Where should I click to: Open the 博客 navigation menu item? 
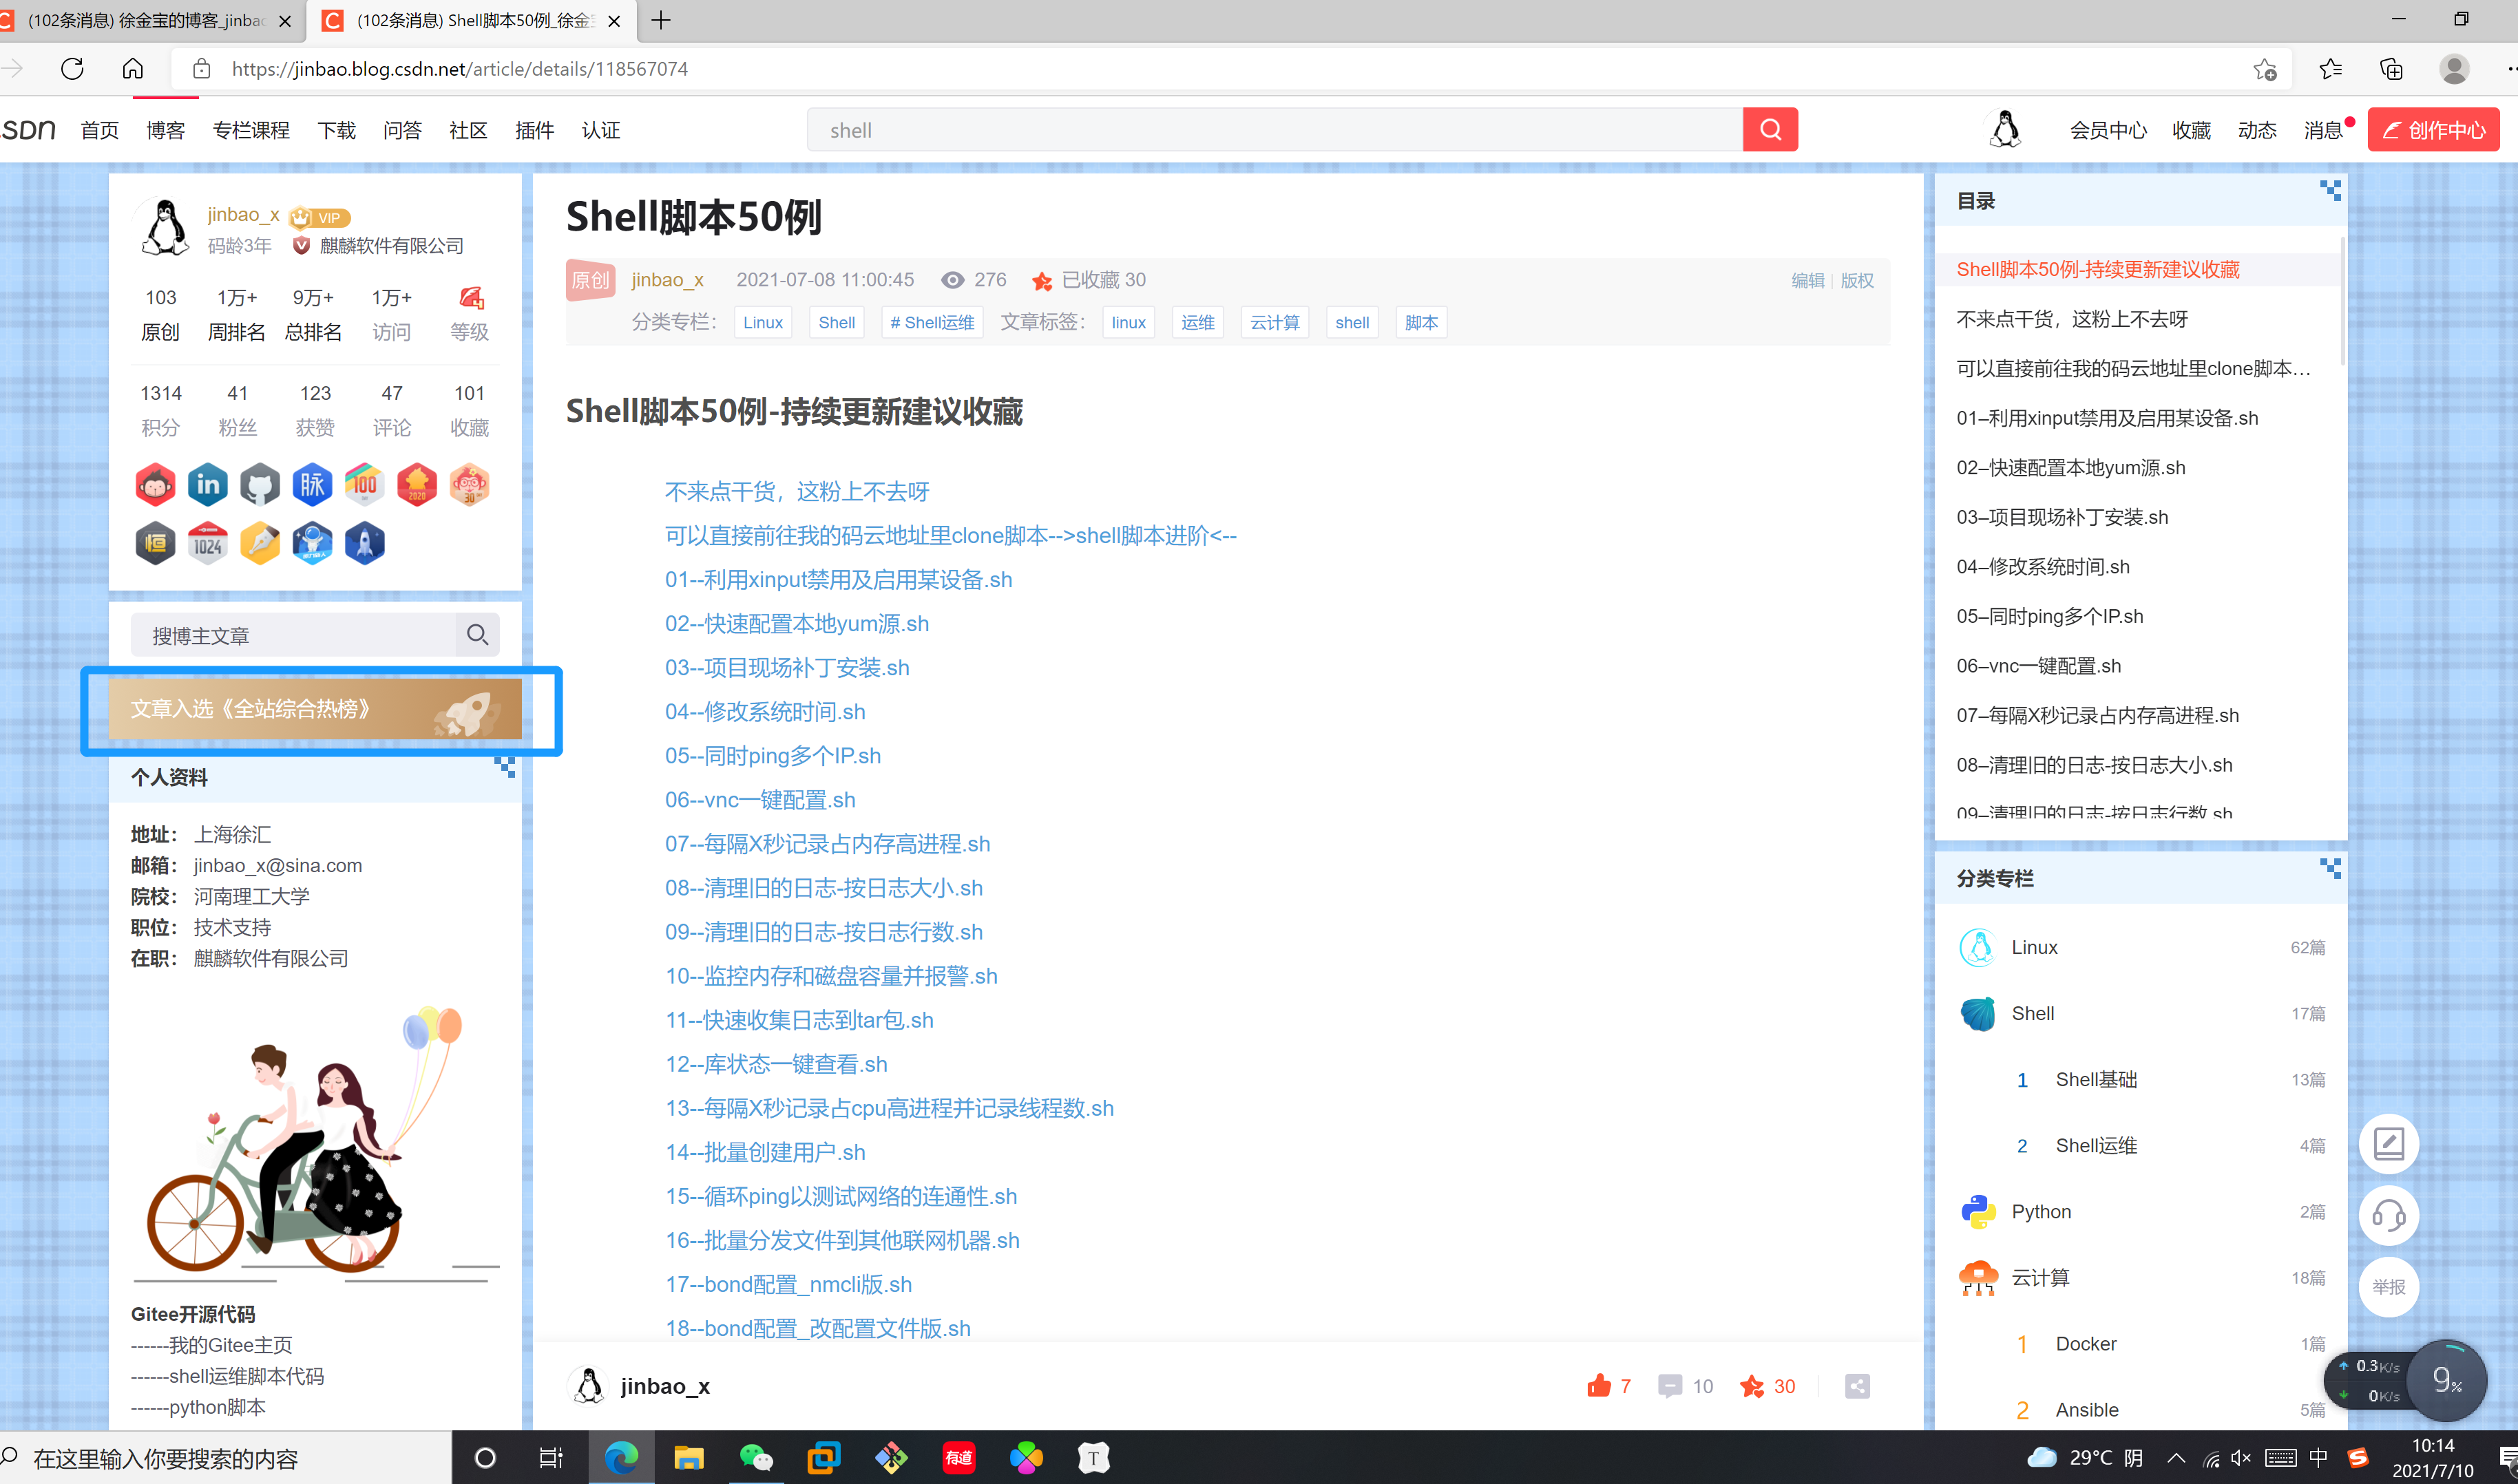coord(165,130)
